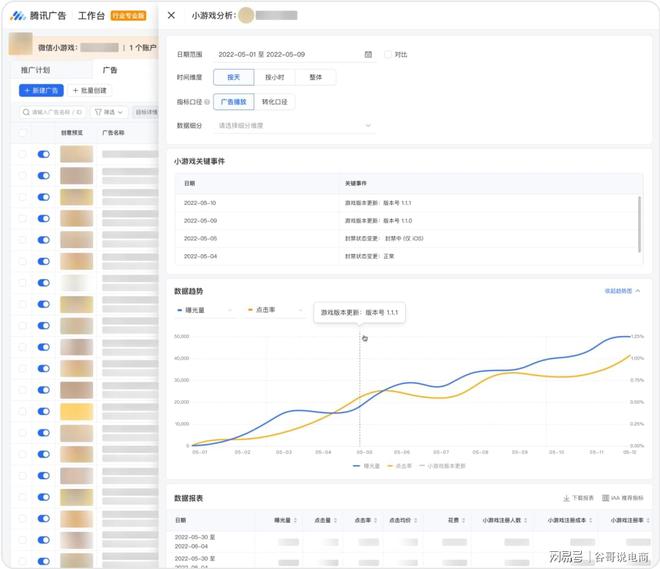Screen dimensions: 660x569
Task: Check the select-all checkbox in ad table header
Action: click(22, 132)
